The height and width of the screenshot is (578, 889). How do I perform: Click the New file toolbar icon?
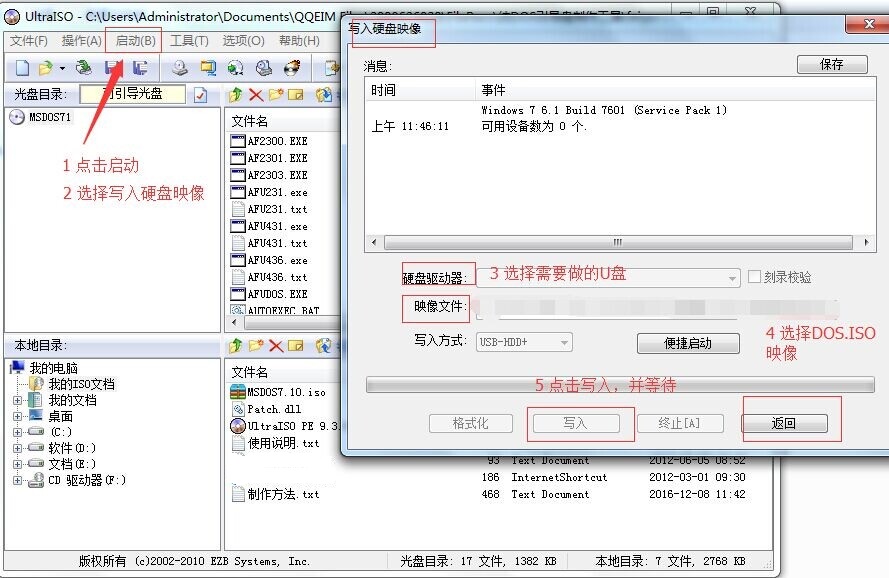coord(22,68)
